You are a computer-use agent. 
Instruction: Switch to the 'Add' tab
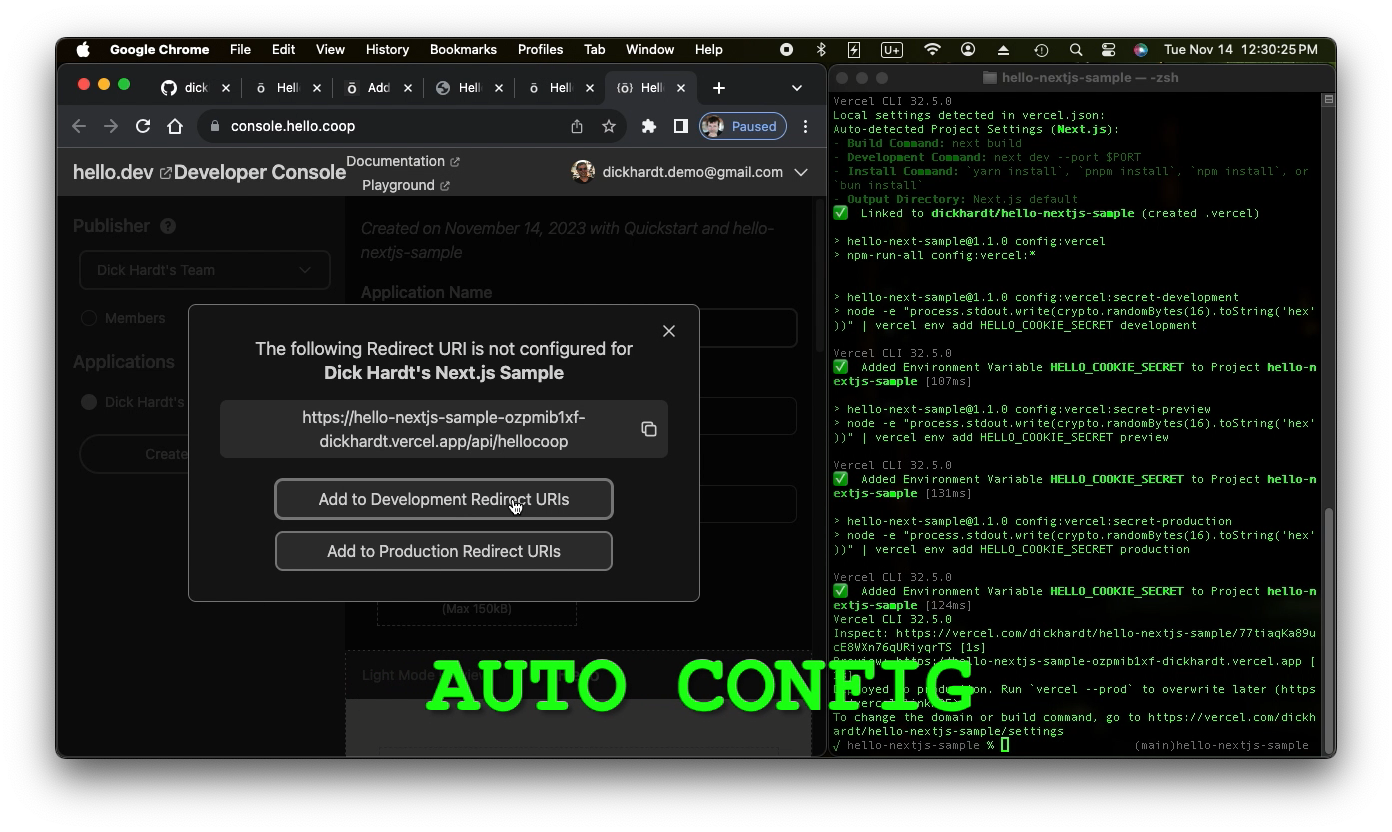pyautogui.click(x=379, y=88)
